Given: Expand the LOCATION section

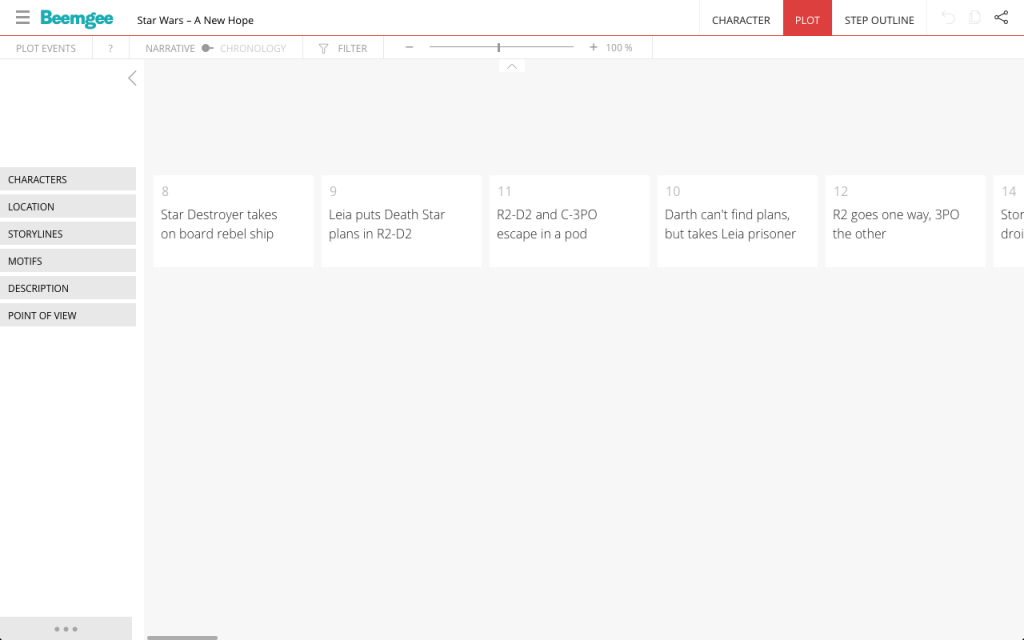Looking at the screenshot, I should pyautogui.click(x=68, y=206).
